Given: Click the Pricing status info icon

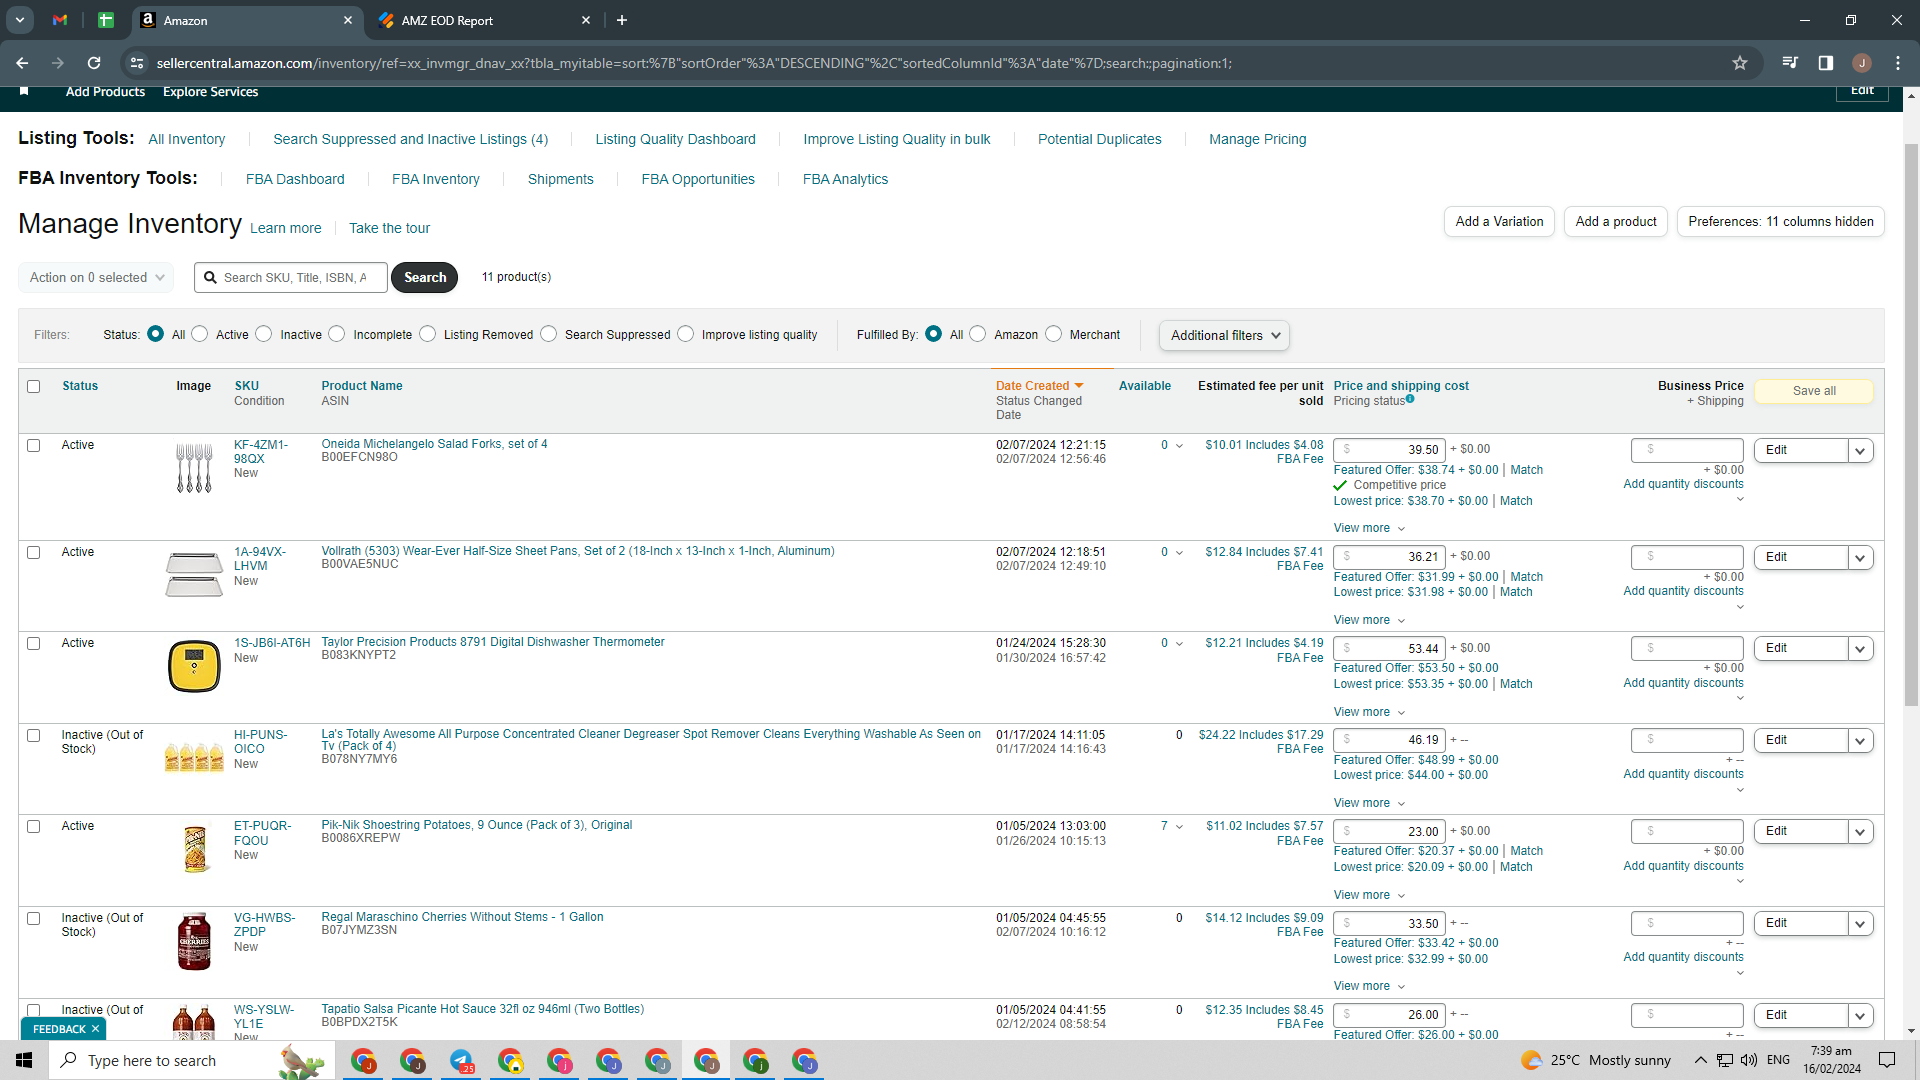Looking at the screenshot, I should click(1410, 399).
